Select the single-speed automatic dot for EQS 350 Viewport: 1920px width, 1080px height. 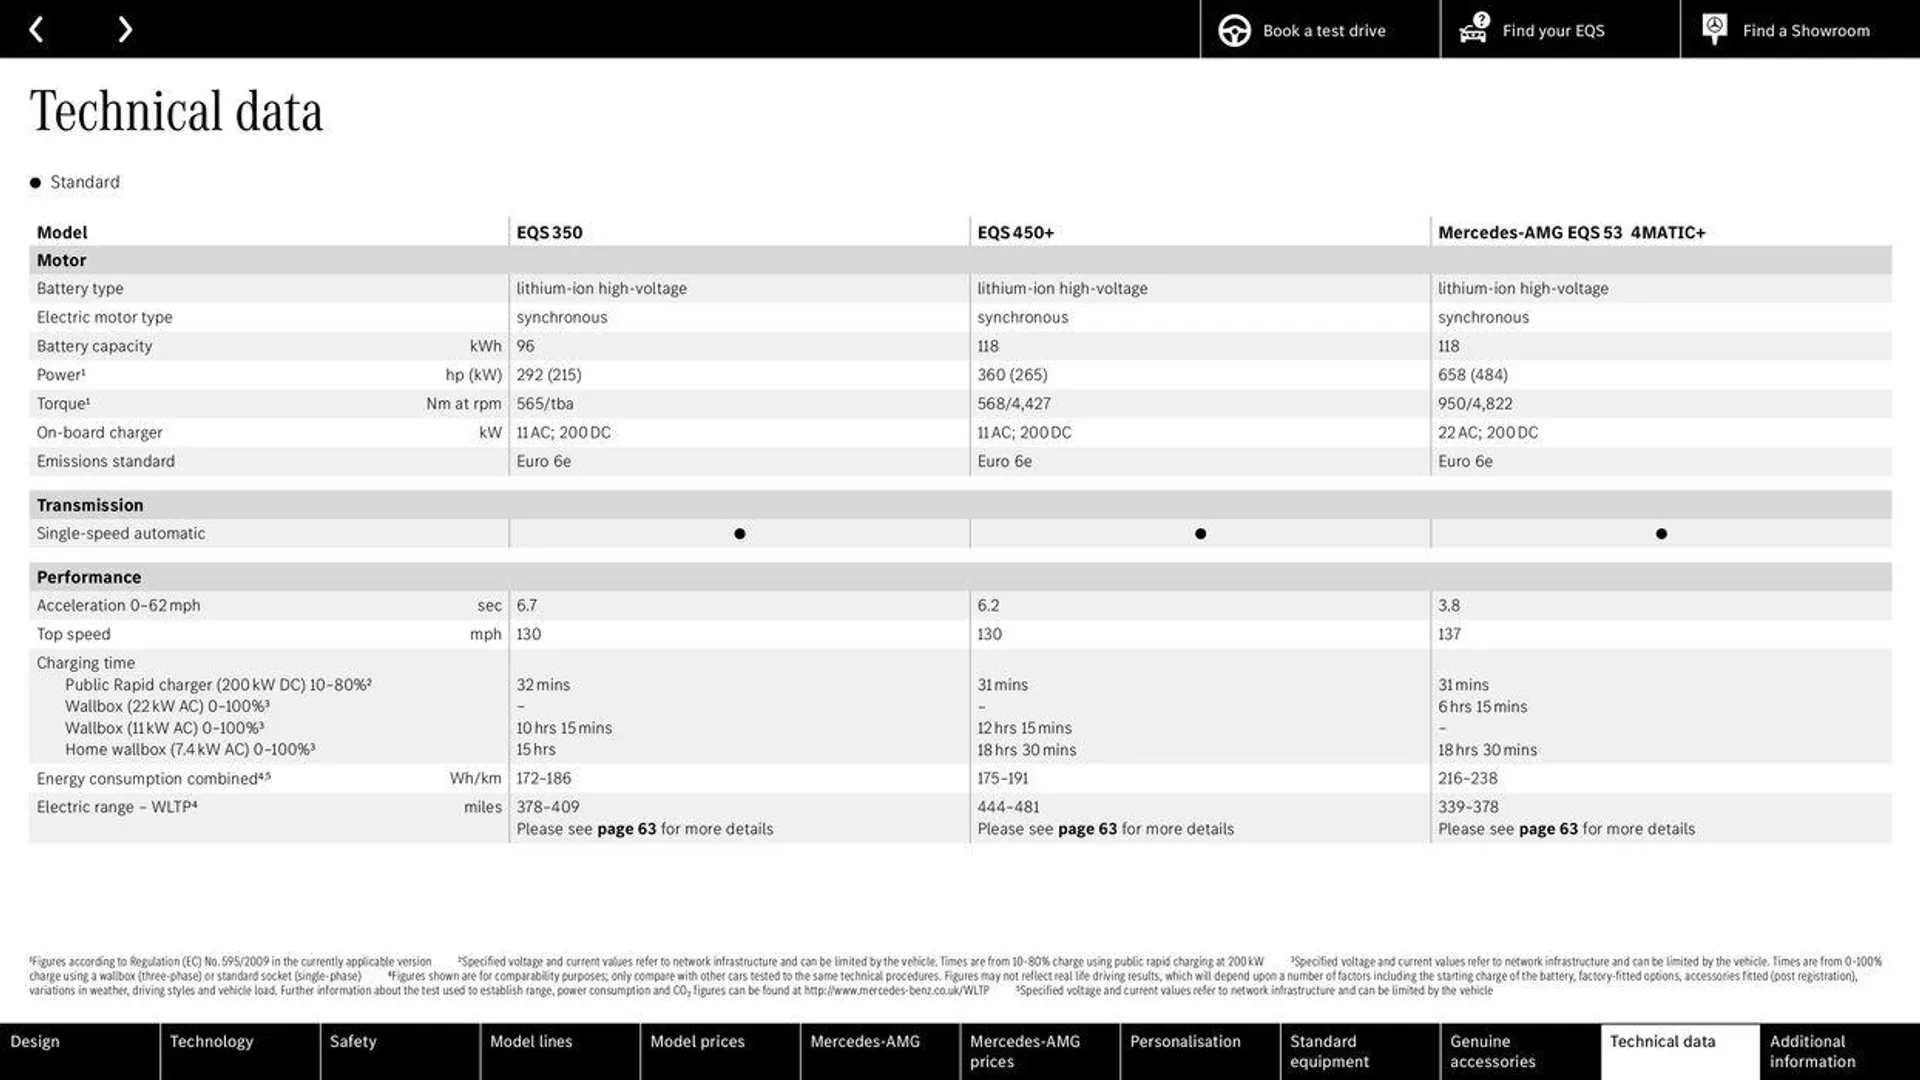pyautogui.click(x=740, y=534)
